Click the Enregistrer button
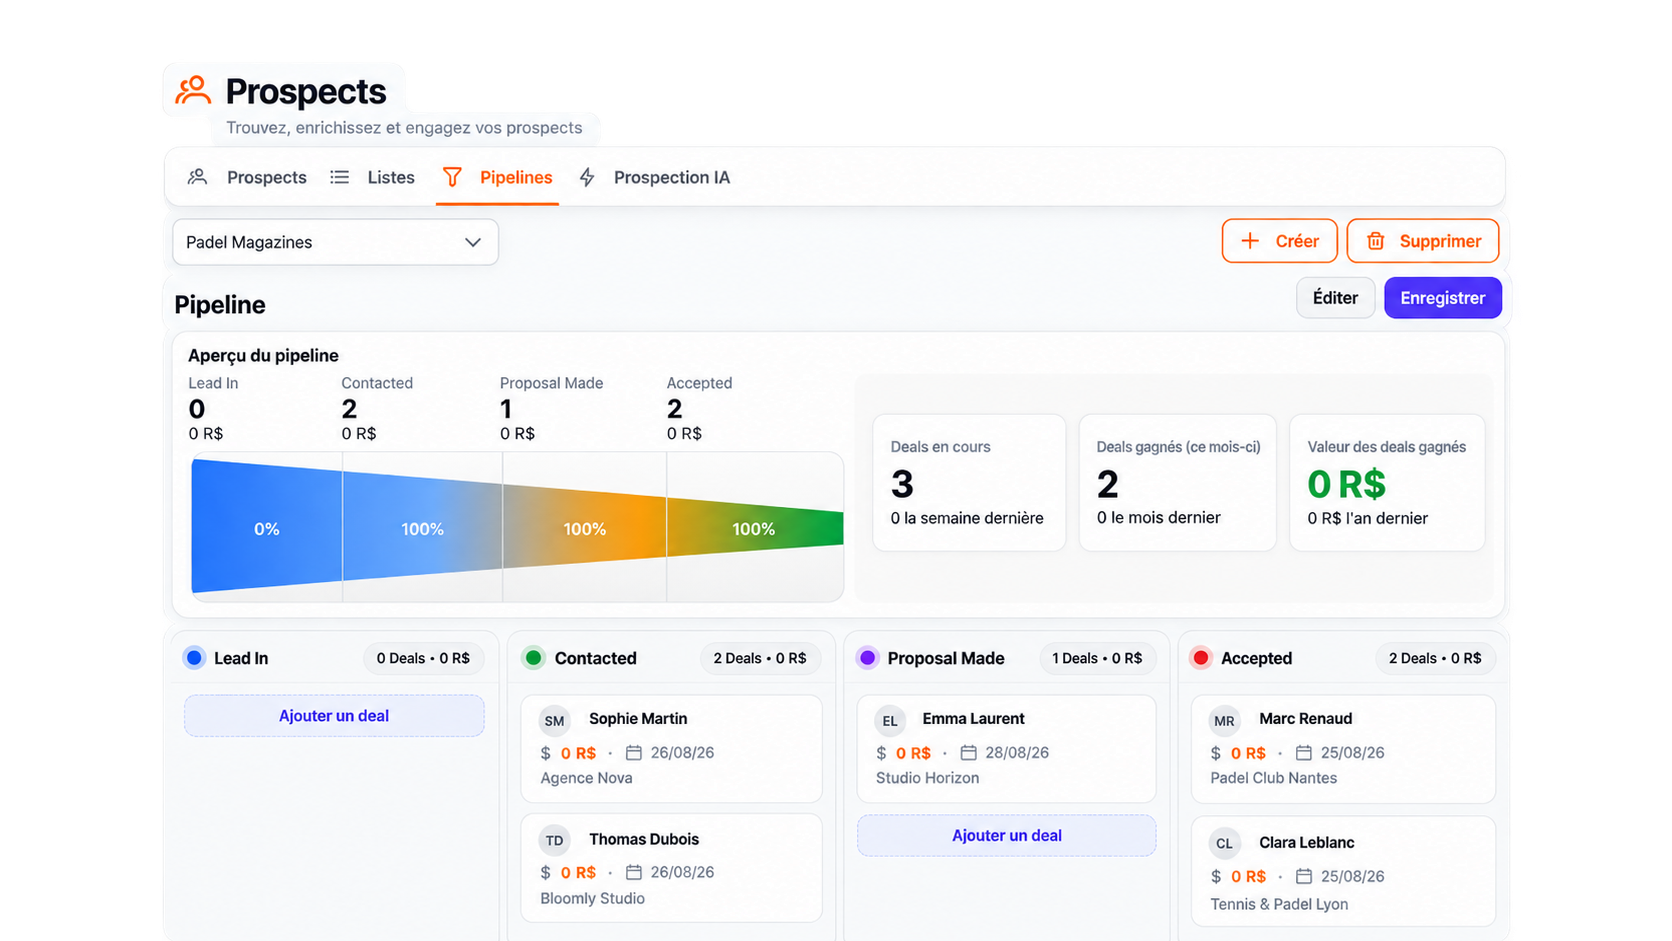 [1442, 298]
